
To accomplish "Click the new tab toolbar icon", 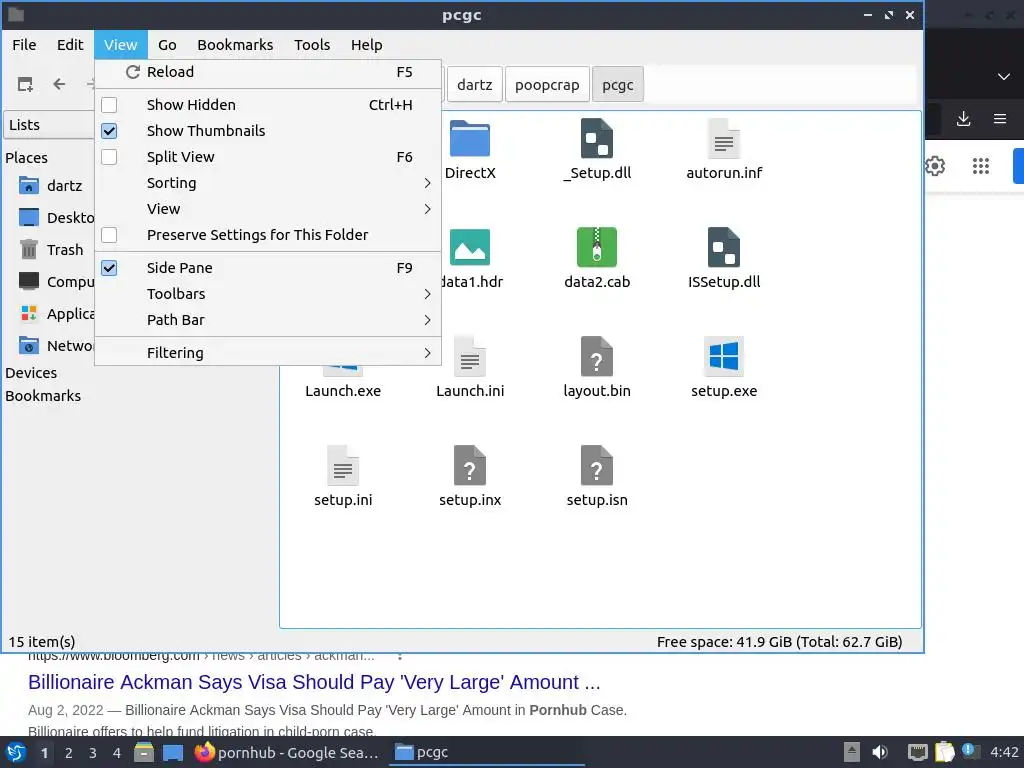I will pos(25,84).
